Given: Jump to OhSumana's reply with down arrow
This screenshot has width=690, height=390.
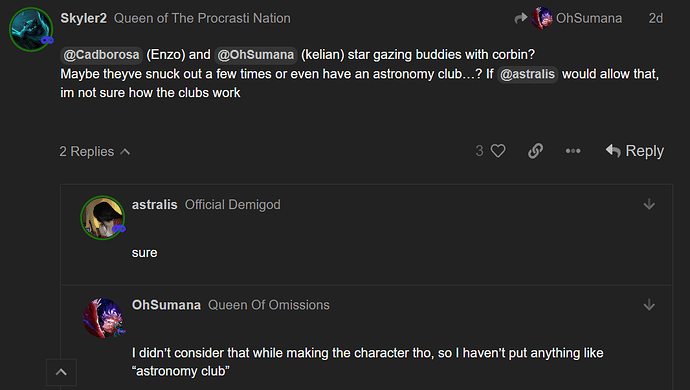Looking at the screenshot, I should pyautogui.click(x=649, y=305).
